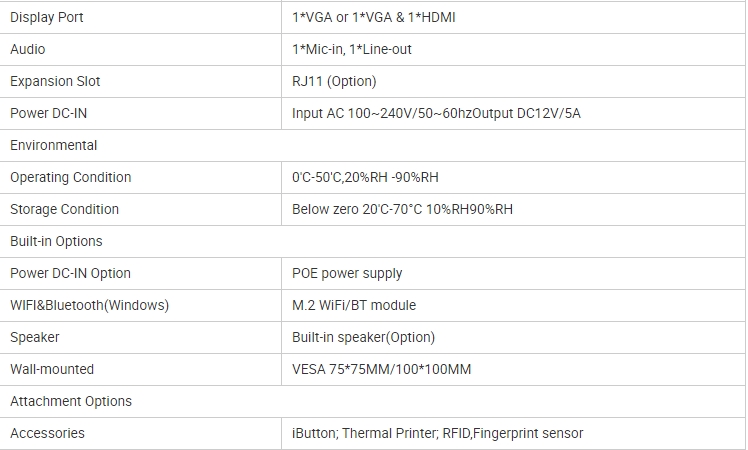Click the Storage Condition label
Image resolution: width=748 pixels, height=450 pixels.
click(64, 209)
